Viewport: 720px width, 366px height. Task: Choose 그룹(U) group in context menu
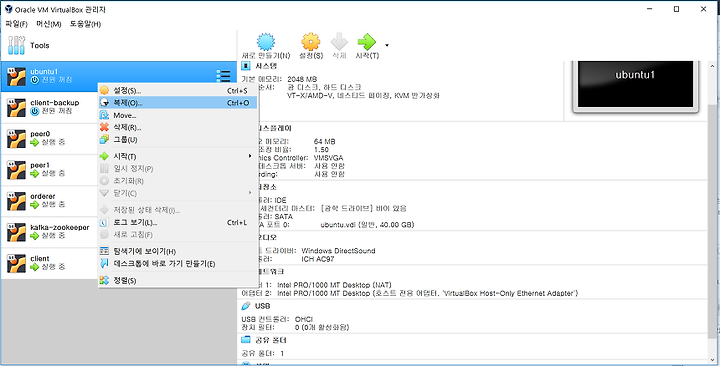[177, 139]
